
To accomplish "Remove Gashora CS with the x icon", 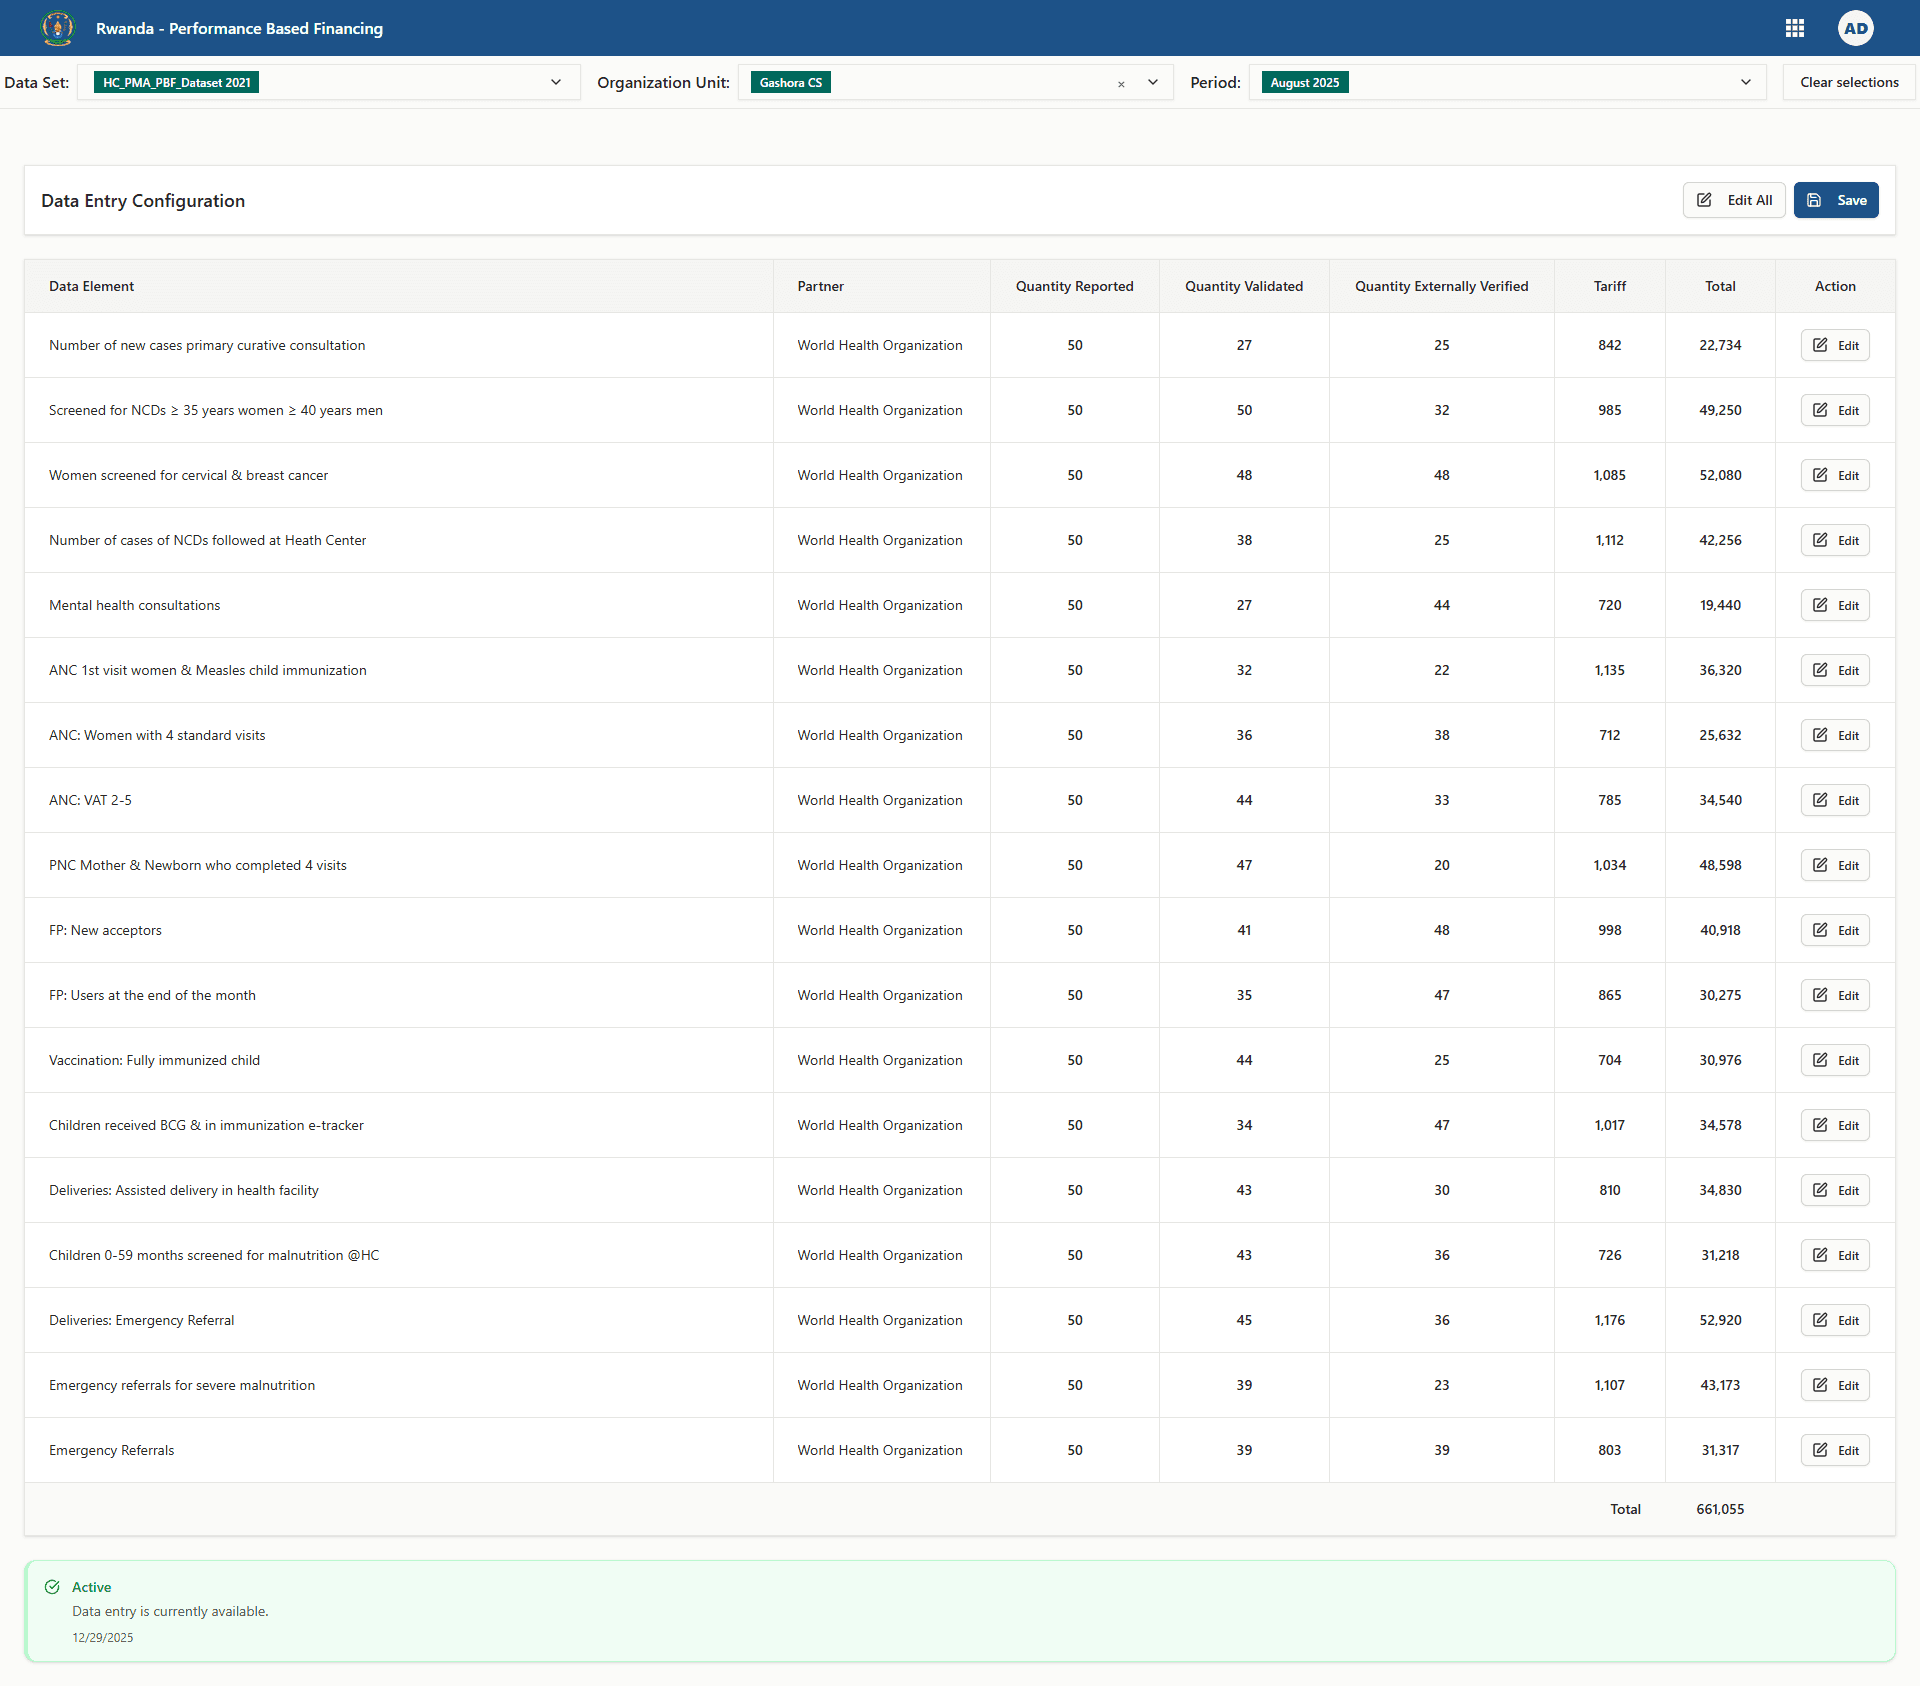I will (1121, 84).
